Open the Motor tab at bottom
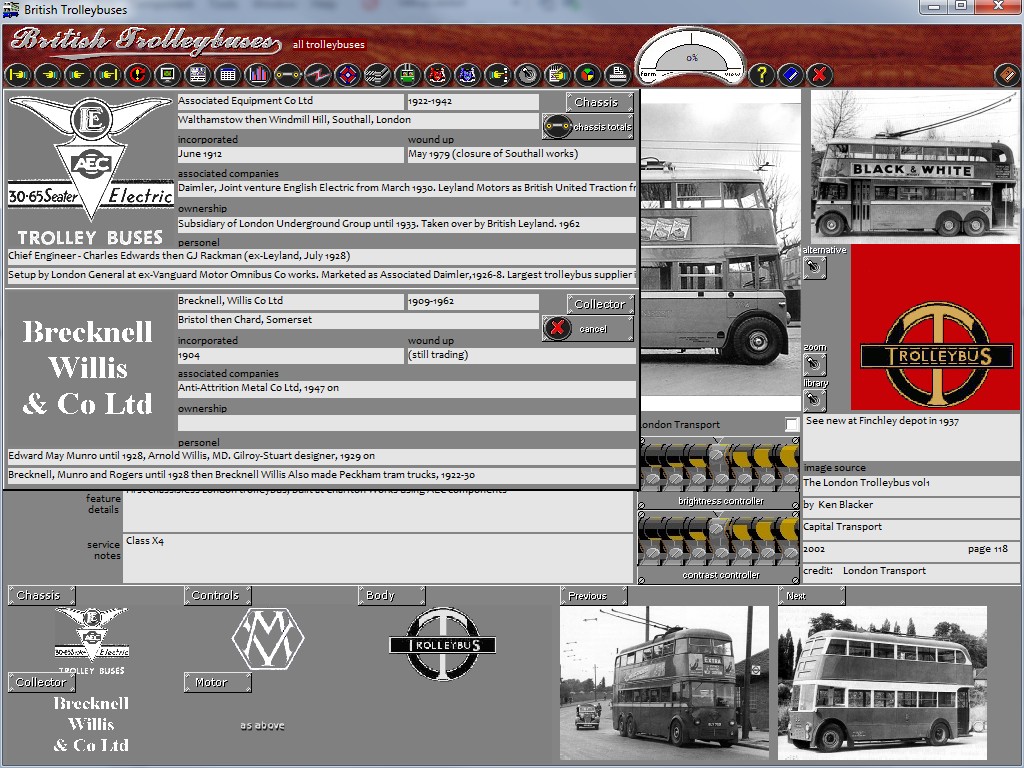This screenshot has width=1024, height=768. tap(217, 683)
